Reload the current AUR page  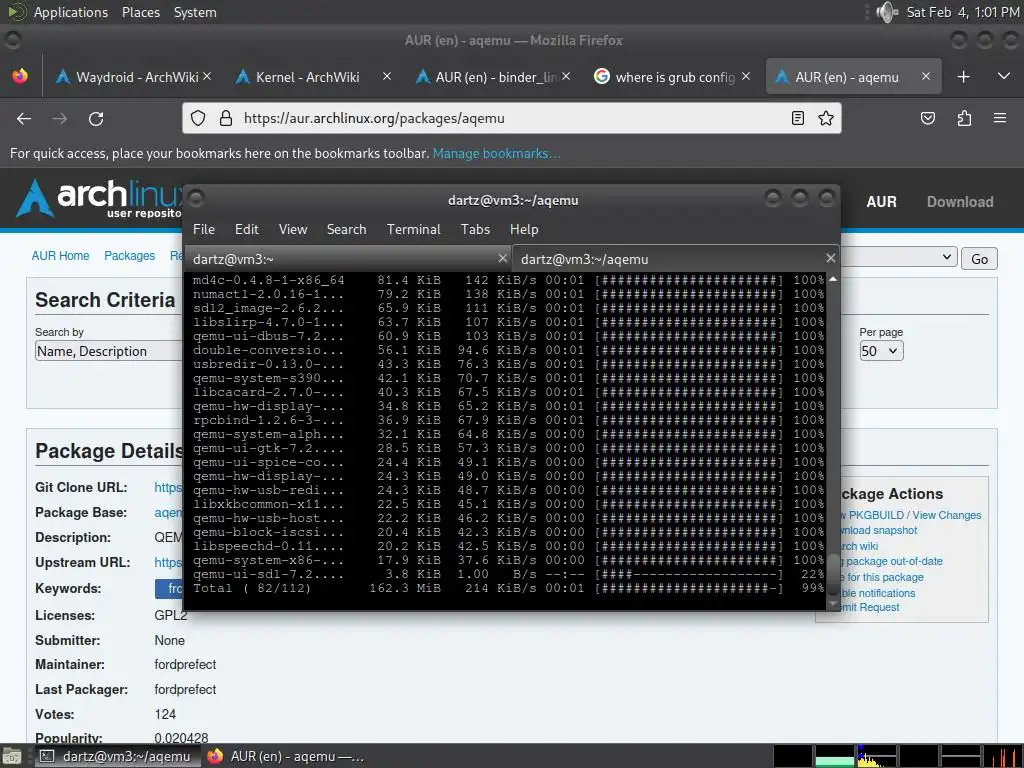pos(96,119)
